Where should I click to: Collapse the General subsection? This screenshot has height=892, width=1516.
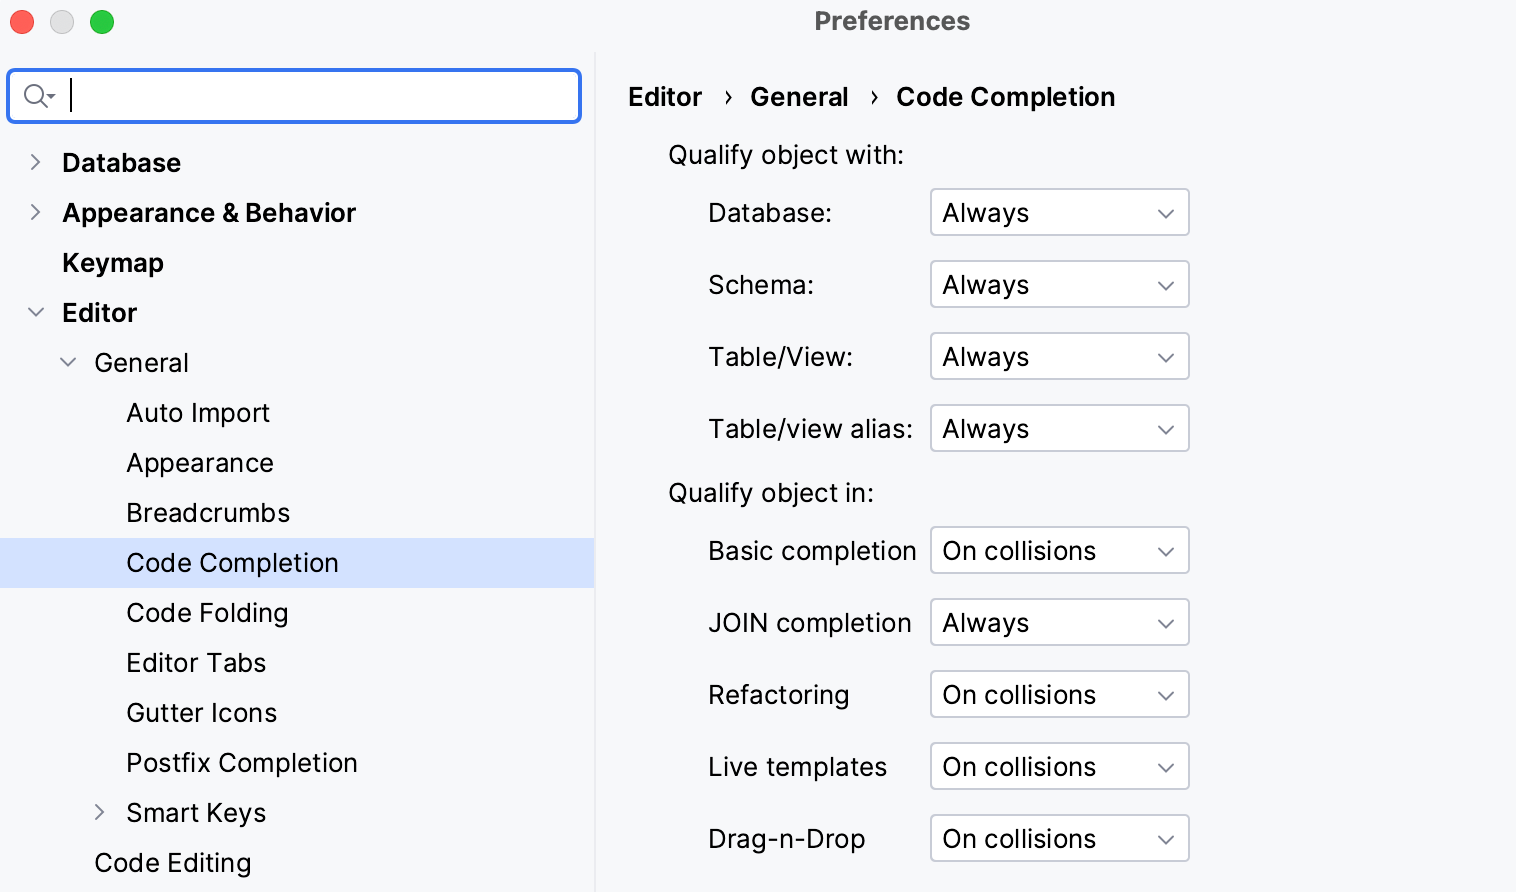pos(68,362)
